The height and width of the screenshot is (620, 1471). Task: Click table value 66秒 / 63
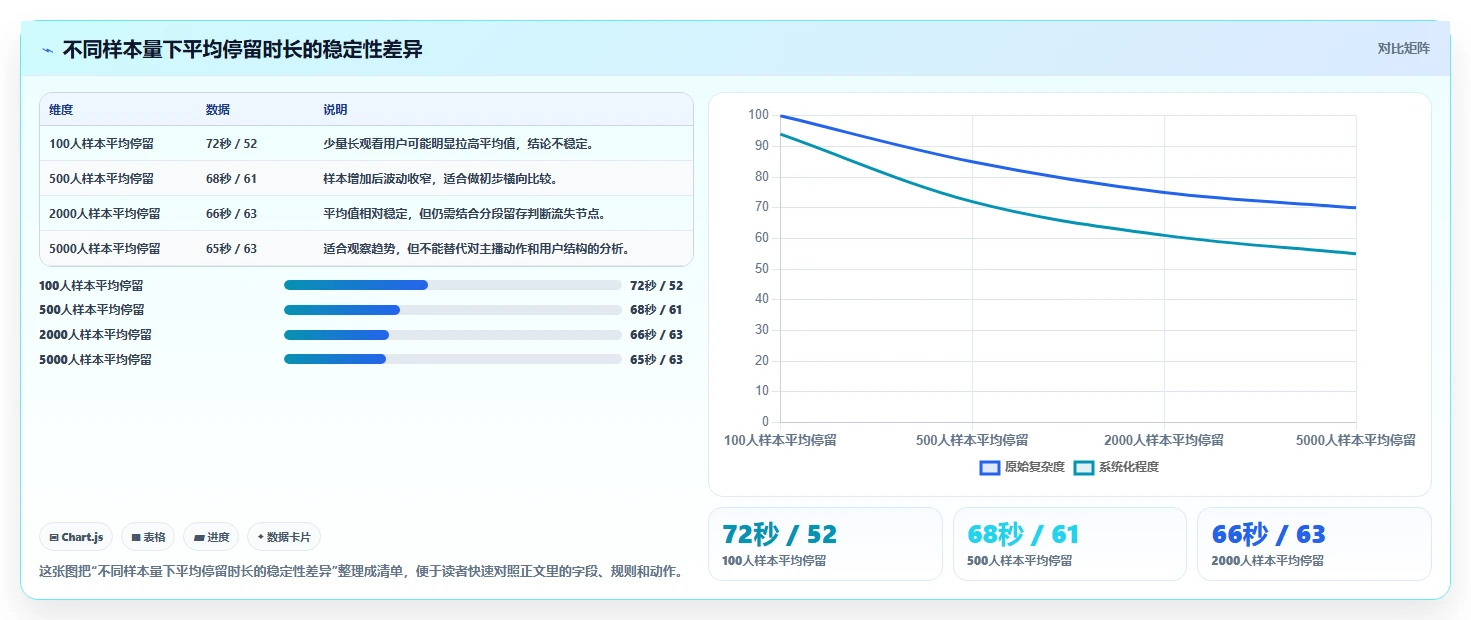[x=231, y=214]
